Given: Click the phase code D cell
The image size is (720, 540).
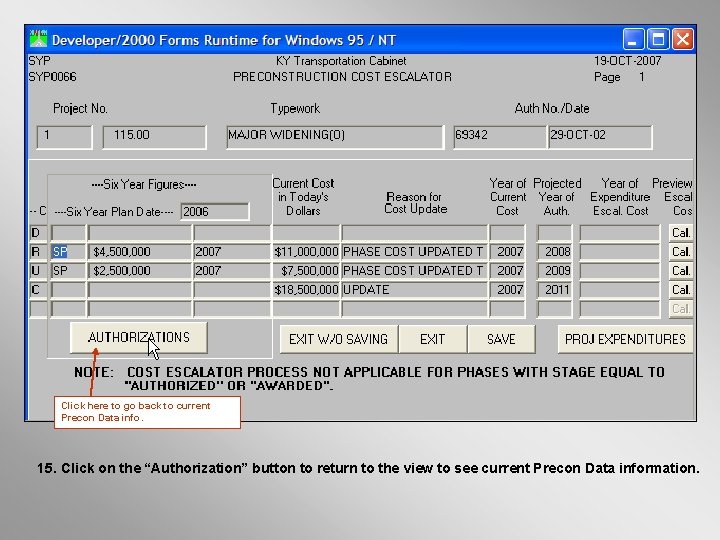Looking at the screenshot, I should 38,233.
